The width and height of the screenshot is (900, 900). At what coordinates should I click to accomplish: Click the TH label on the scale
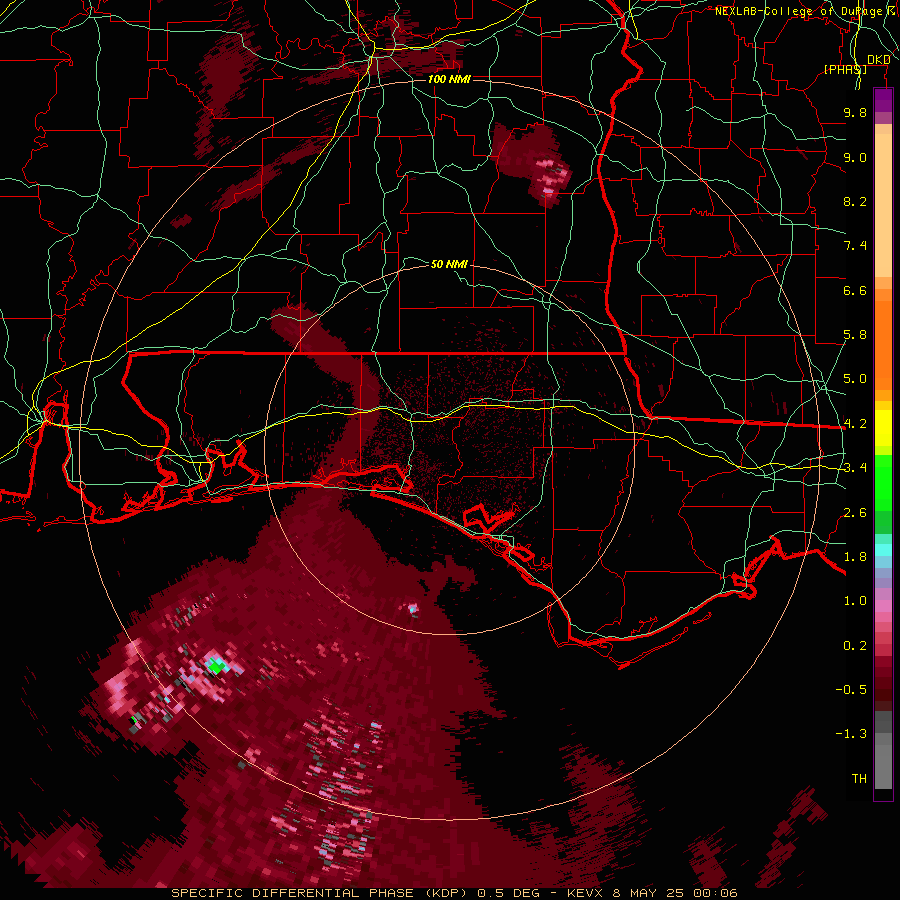859,779
